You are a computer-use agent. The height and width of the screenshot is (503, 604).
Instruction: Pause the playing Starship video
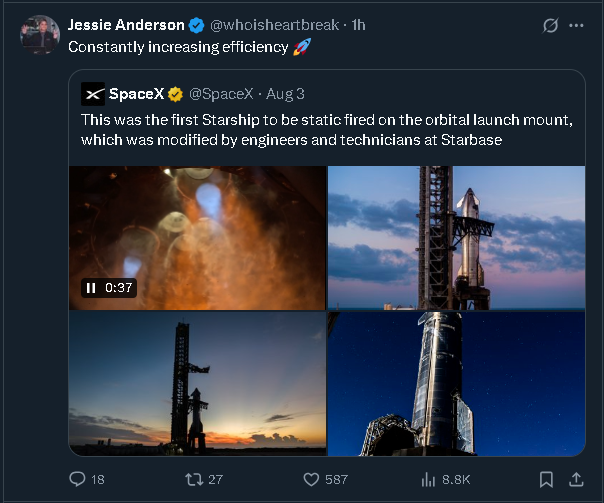(91, 288)
